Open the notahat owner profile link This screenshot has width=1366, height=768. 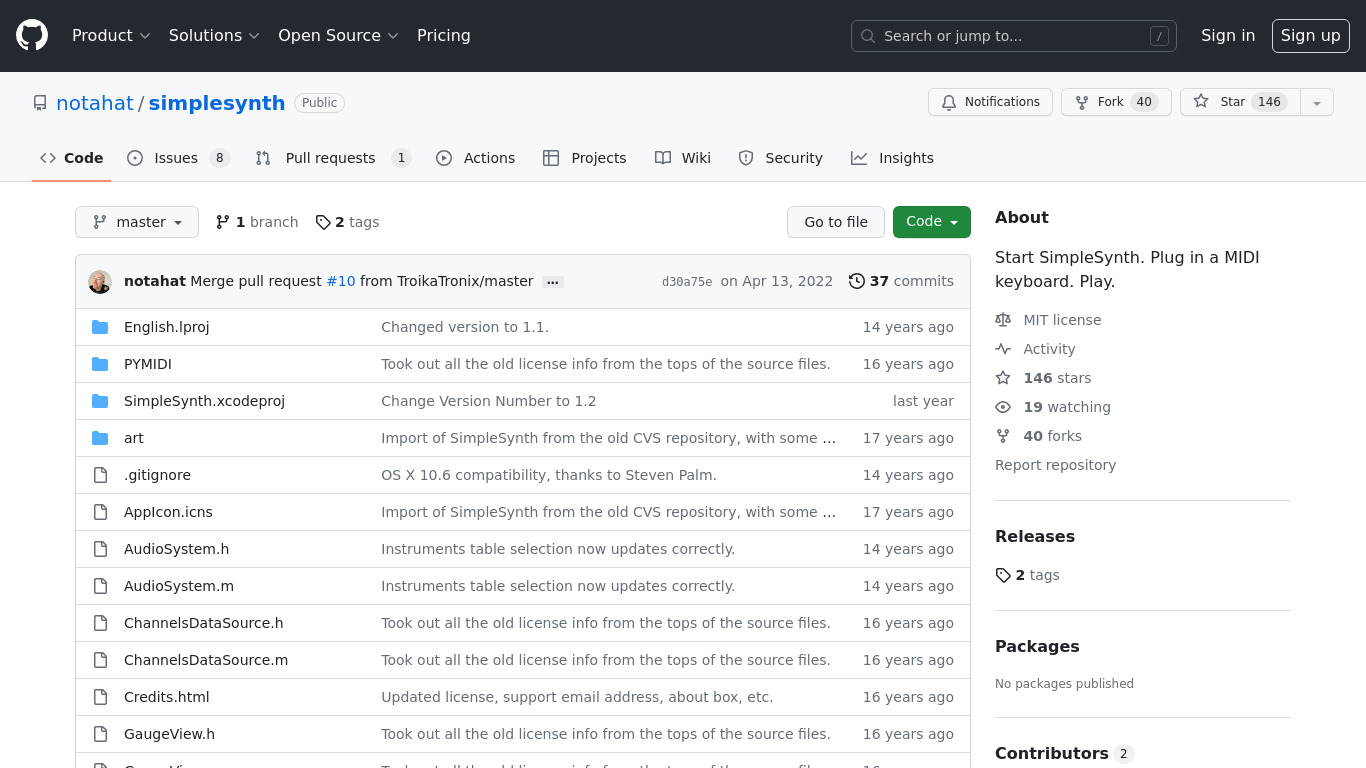(x=95, y=103)
